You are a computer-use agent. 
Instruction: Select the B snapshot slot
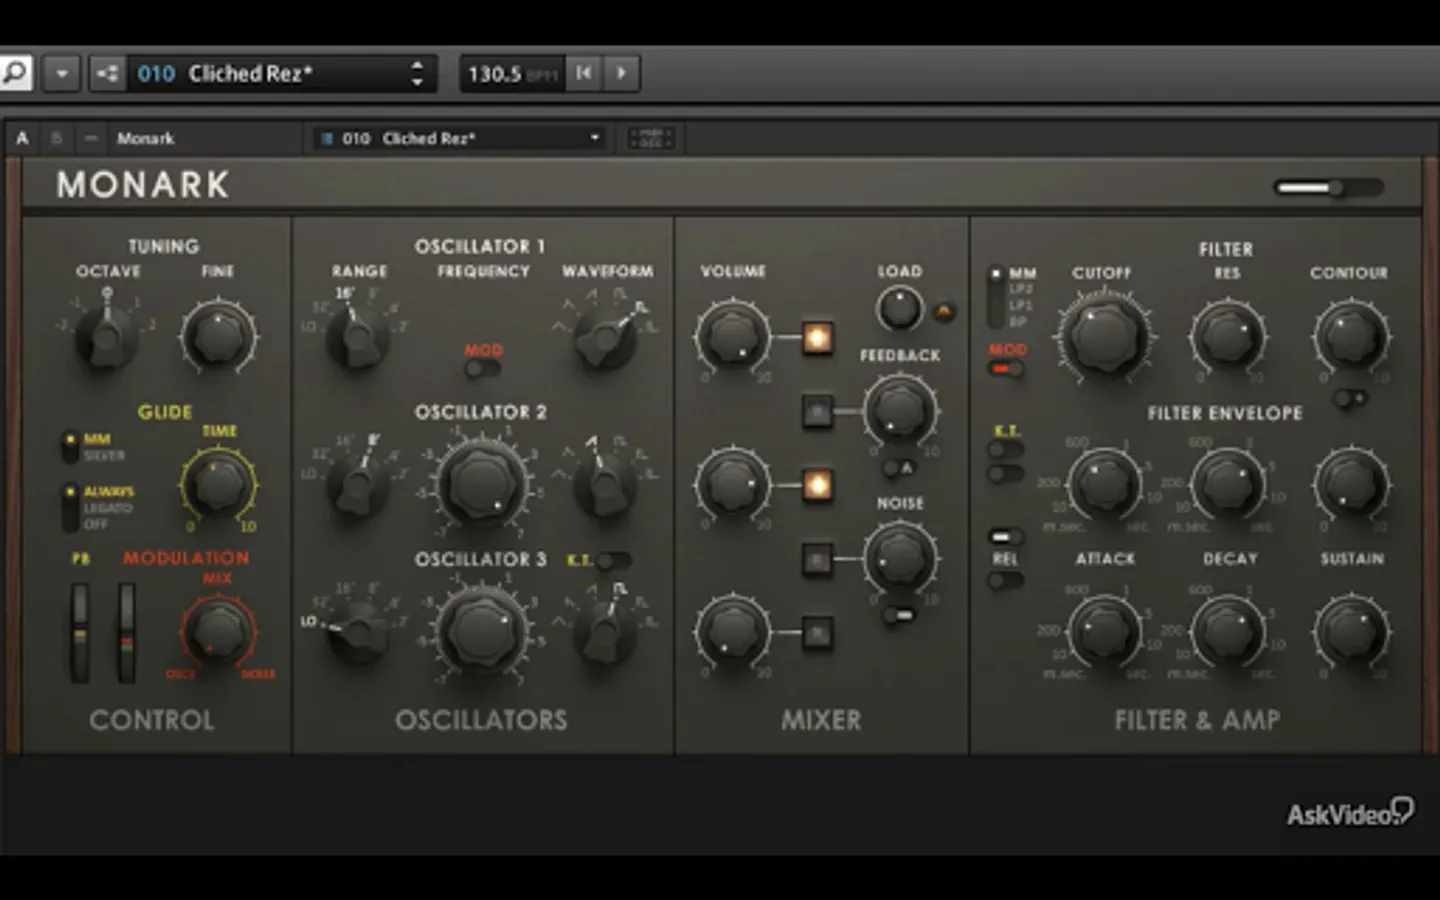[57, 138]
